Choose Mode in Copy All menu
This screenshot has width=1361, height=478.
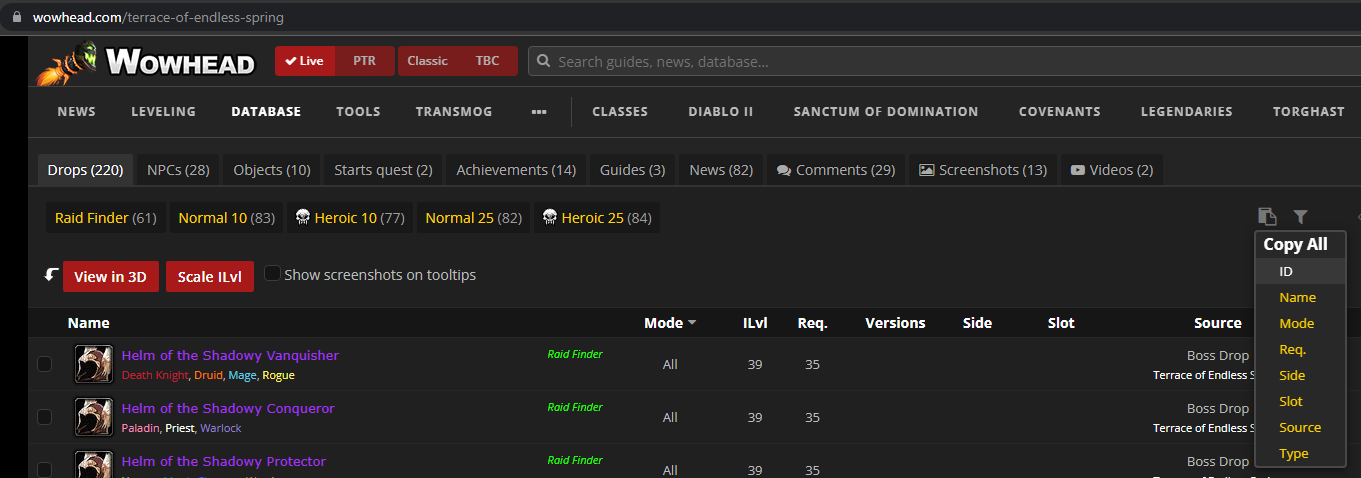pyautogui.click(x=1301, y=323)
